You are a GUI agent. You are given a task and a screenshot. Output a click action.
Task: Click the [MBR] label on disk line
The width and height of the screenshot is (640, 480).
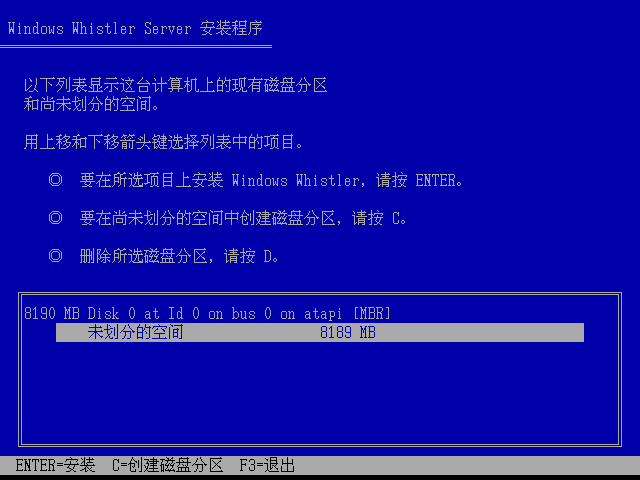(371, 313)
